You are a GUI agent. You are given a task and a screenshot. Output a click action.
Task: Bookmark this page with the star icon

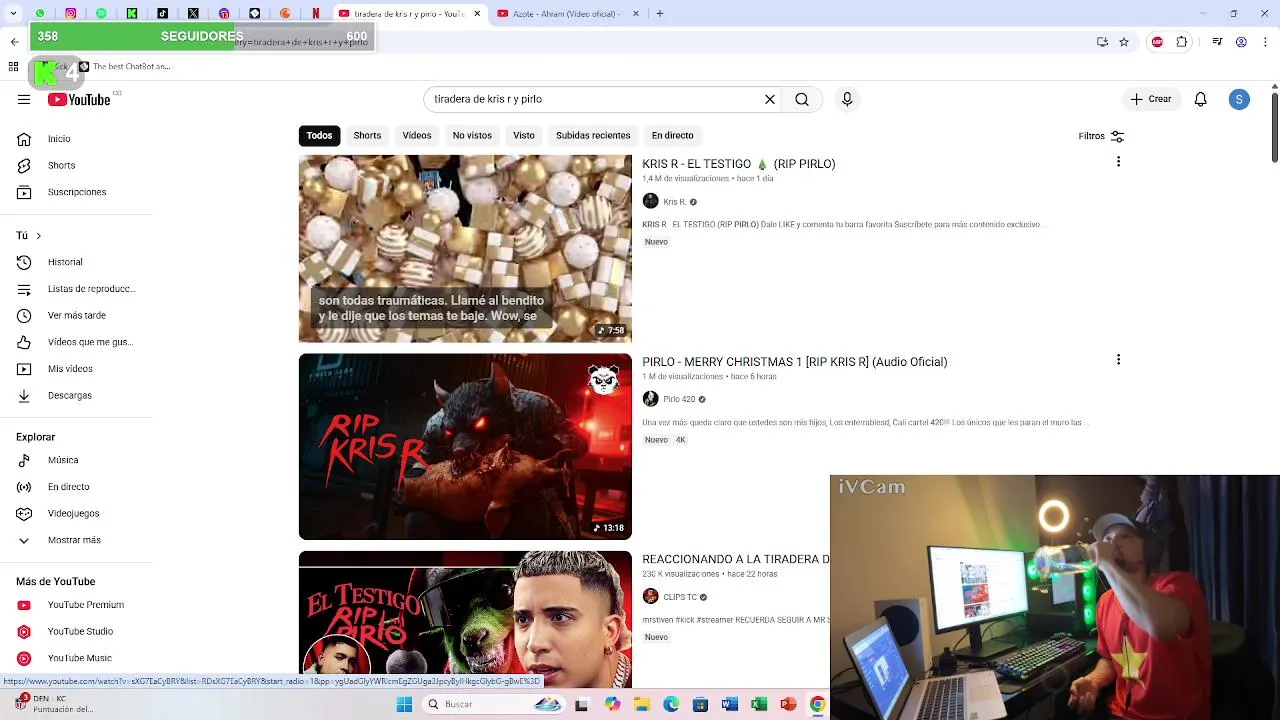(1124, 42)
